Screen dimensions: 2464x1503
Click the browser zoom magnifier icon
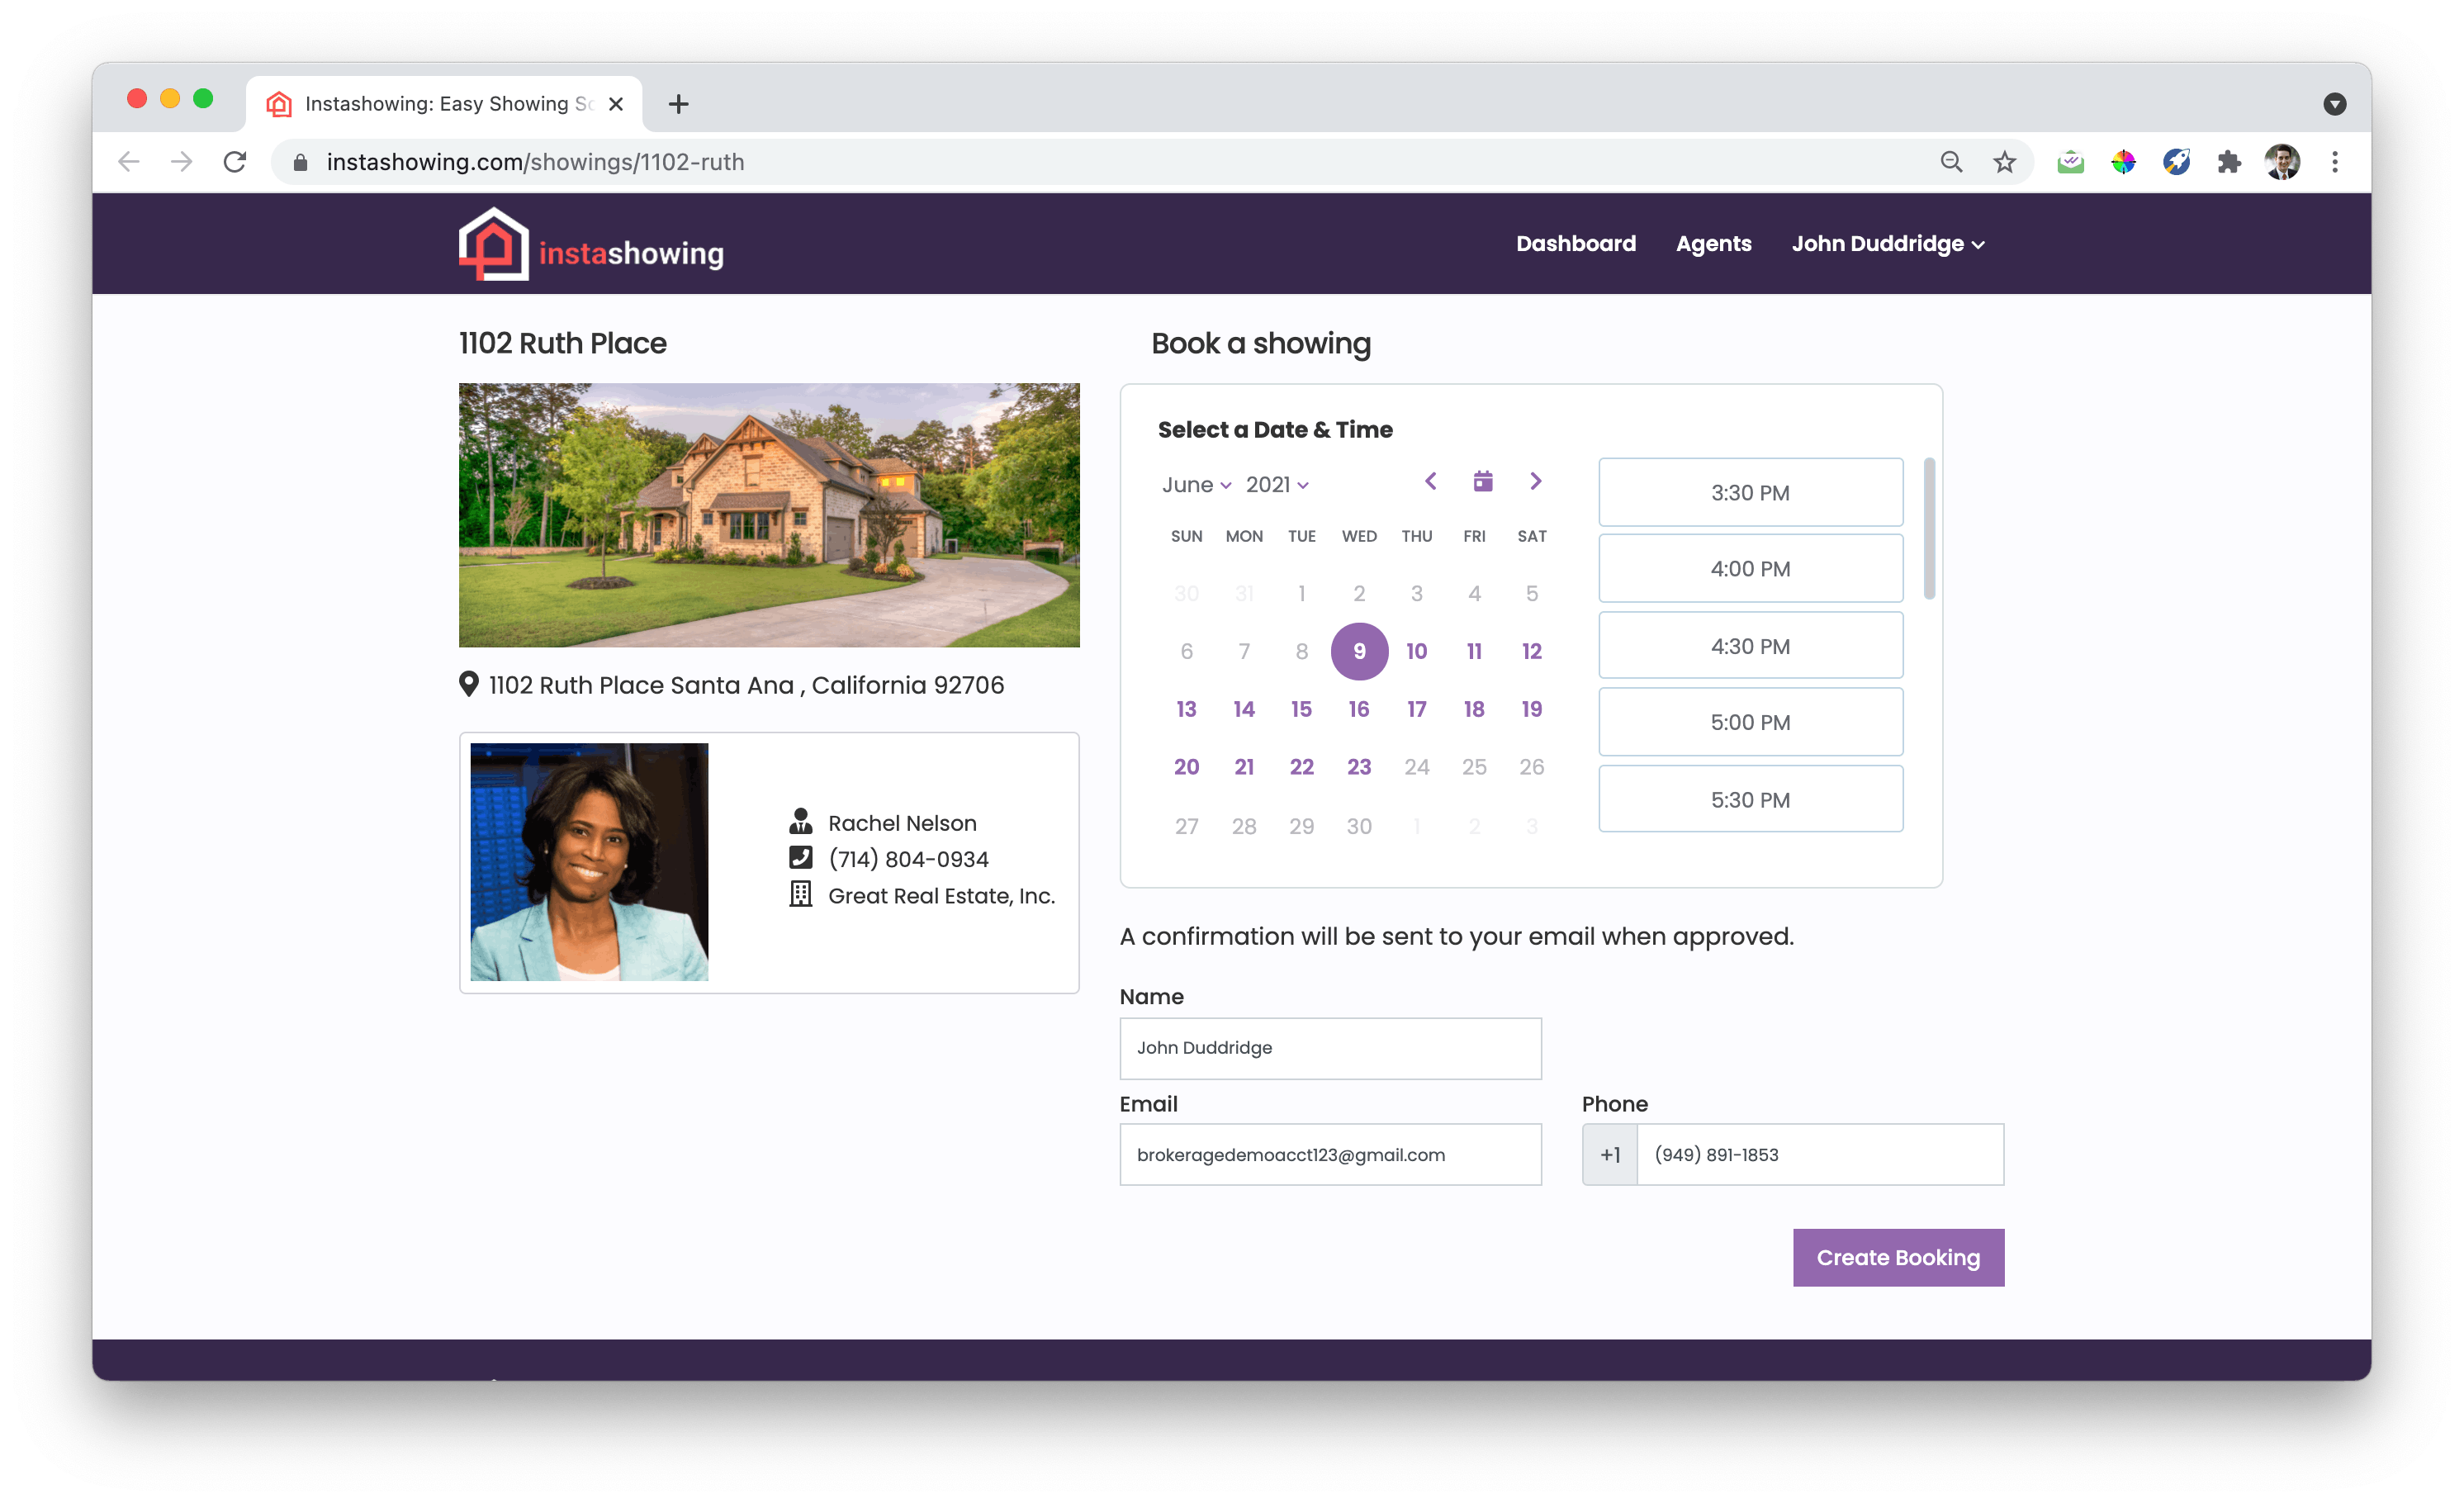(x=1951, y=162)
